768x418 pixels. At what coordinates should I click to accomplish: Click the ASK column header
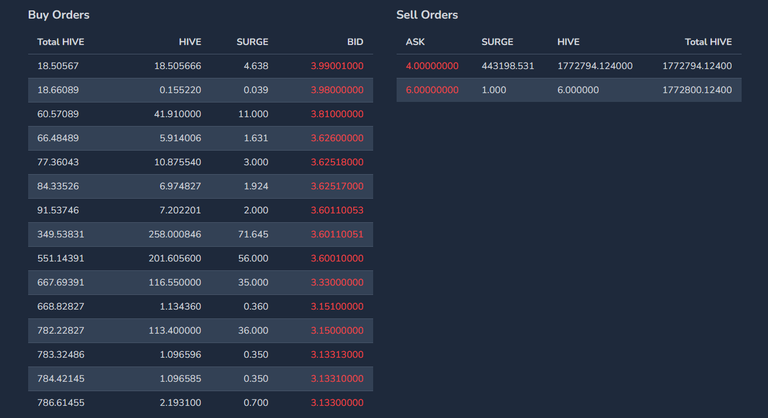415,42
